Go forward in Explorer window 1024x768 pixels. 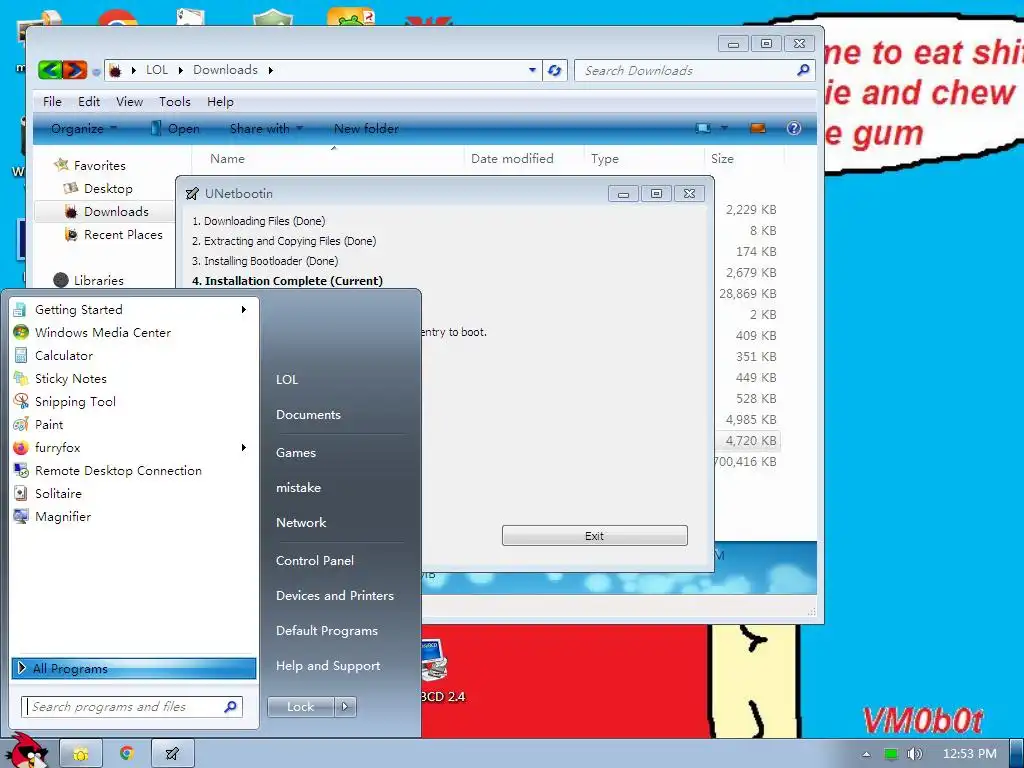[x=74, y=69]
